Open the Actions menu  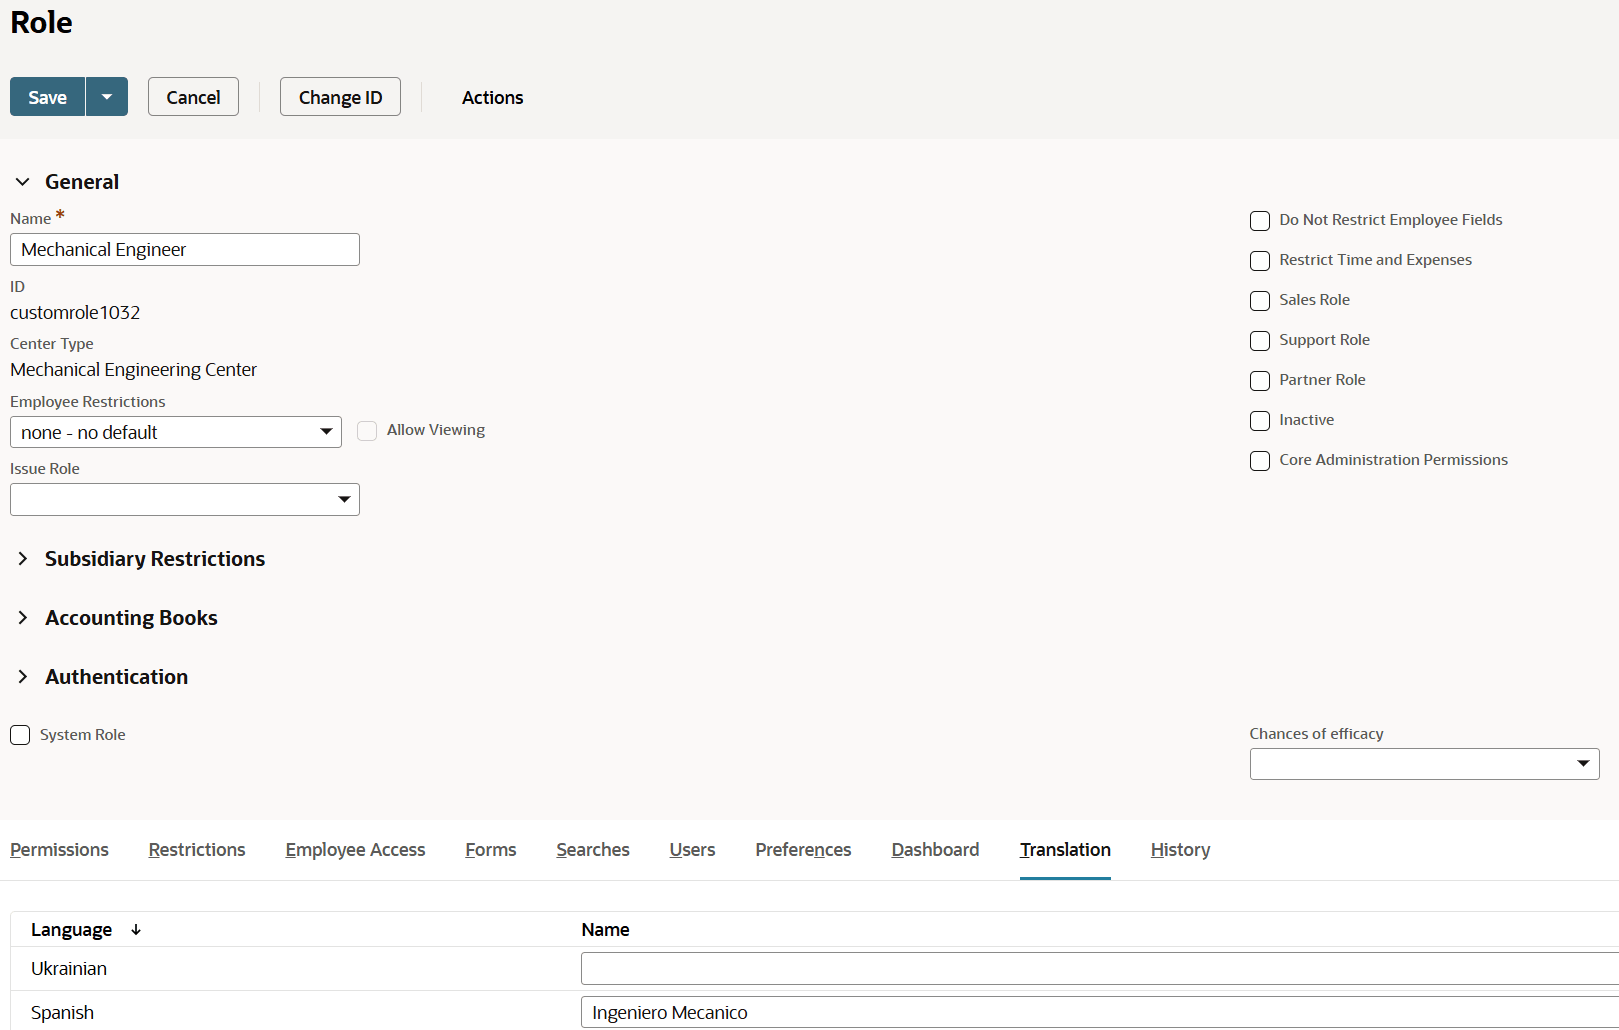pyautogui.click(x=492, y=97)
